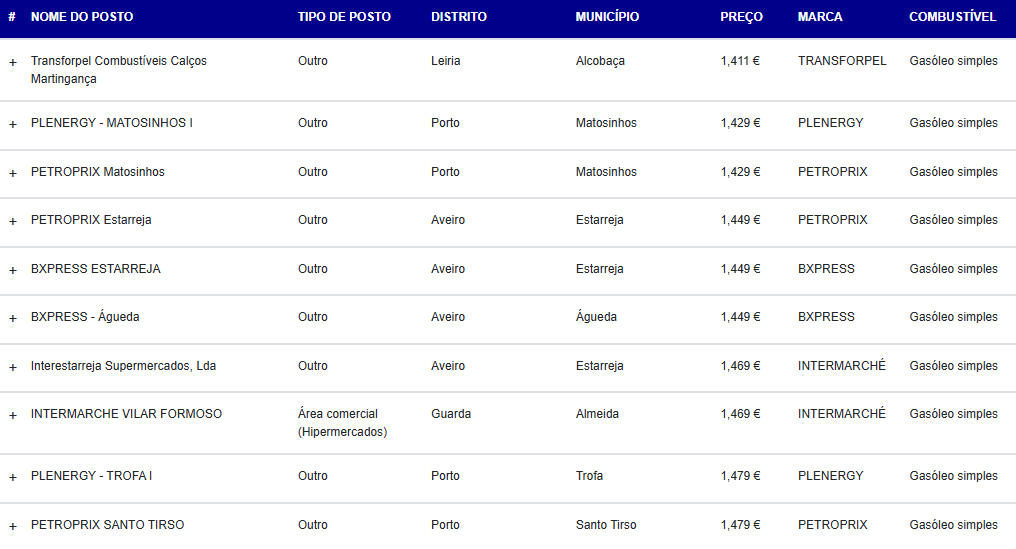Click the # column header
Screen dimensions: 1016x549
click(12, 17)
